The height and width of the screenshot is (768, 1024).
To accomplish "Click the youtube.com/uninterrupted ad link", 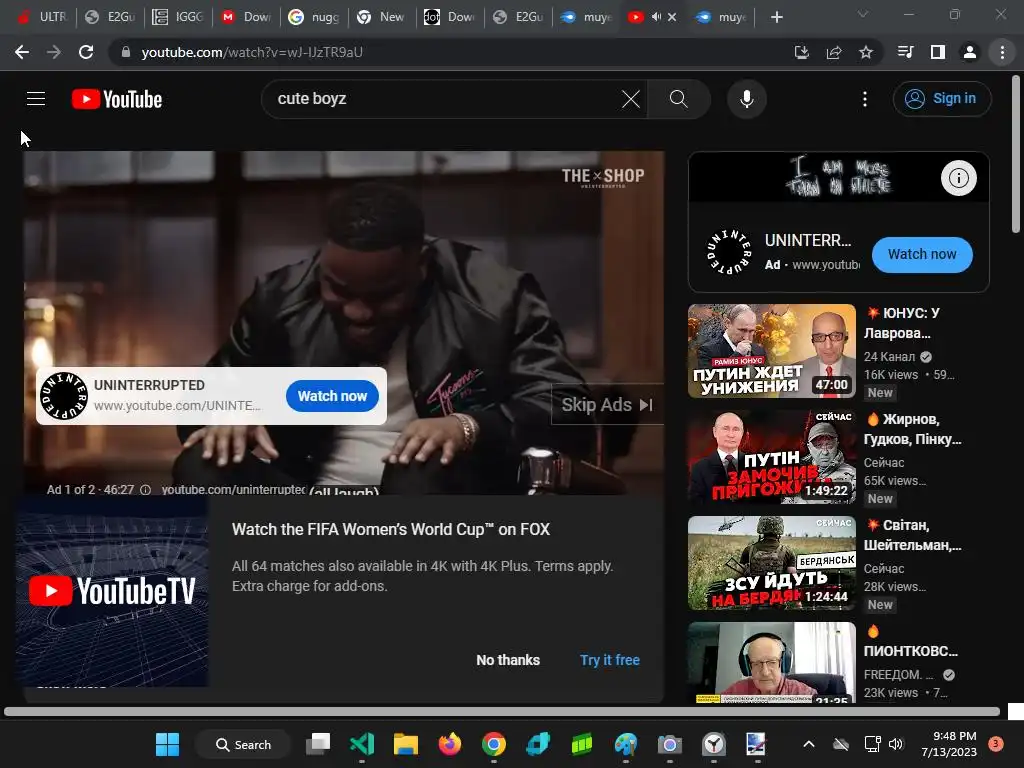I will coord(234,490).
